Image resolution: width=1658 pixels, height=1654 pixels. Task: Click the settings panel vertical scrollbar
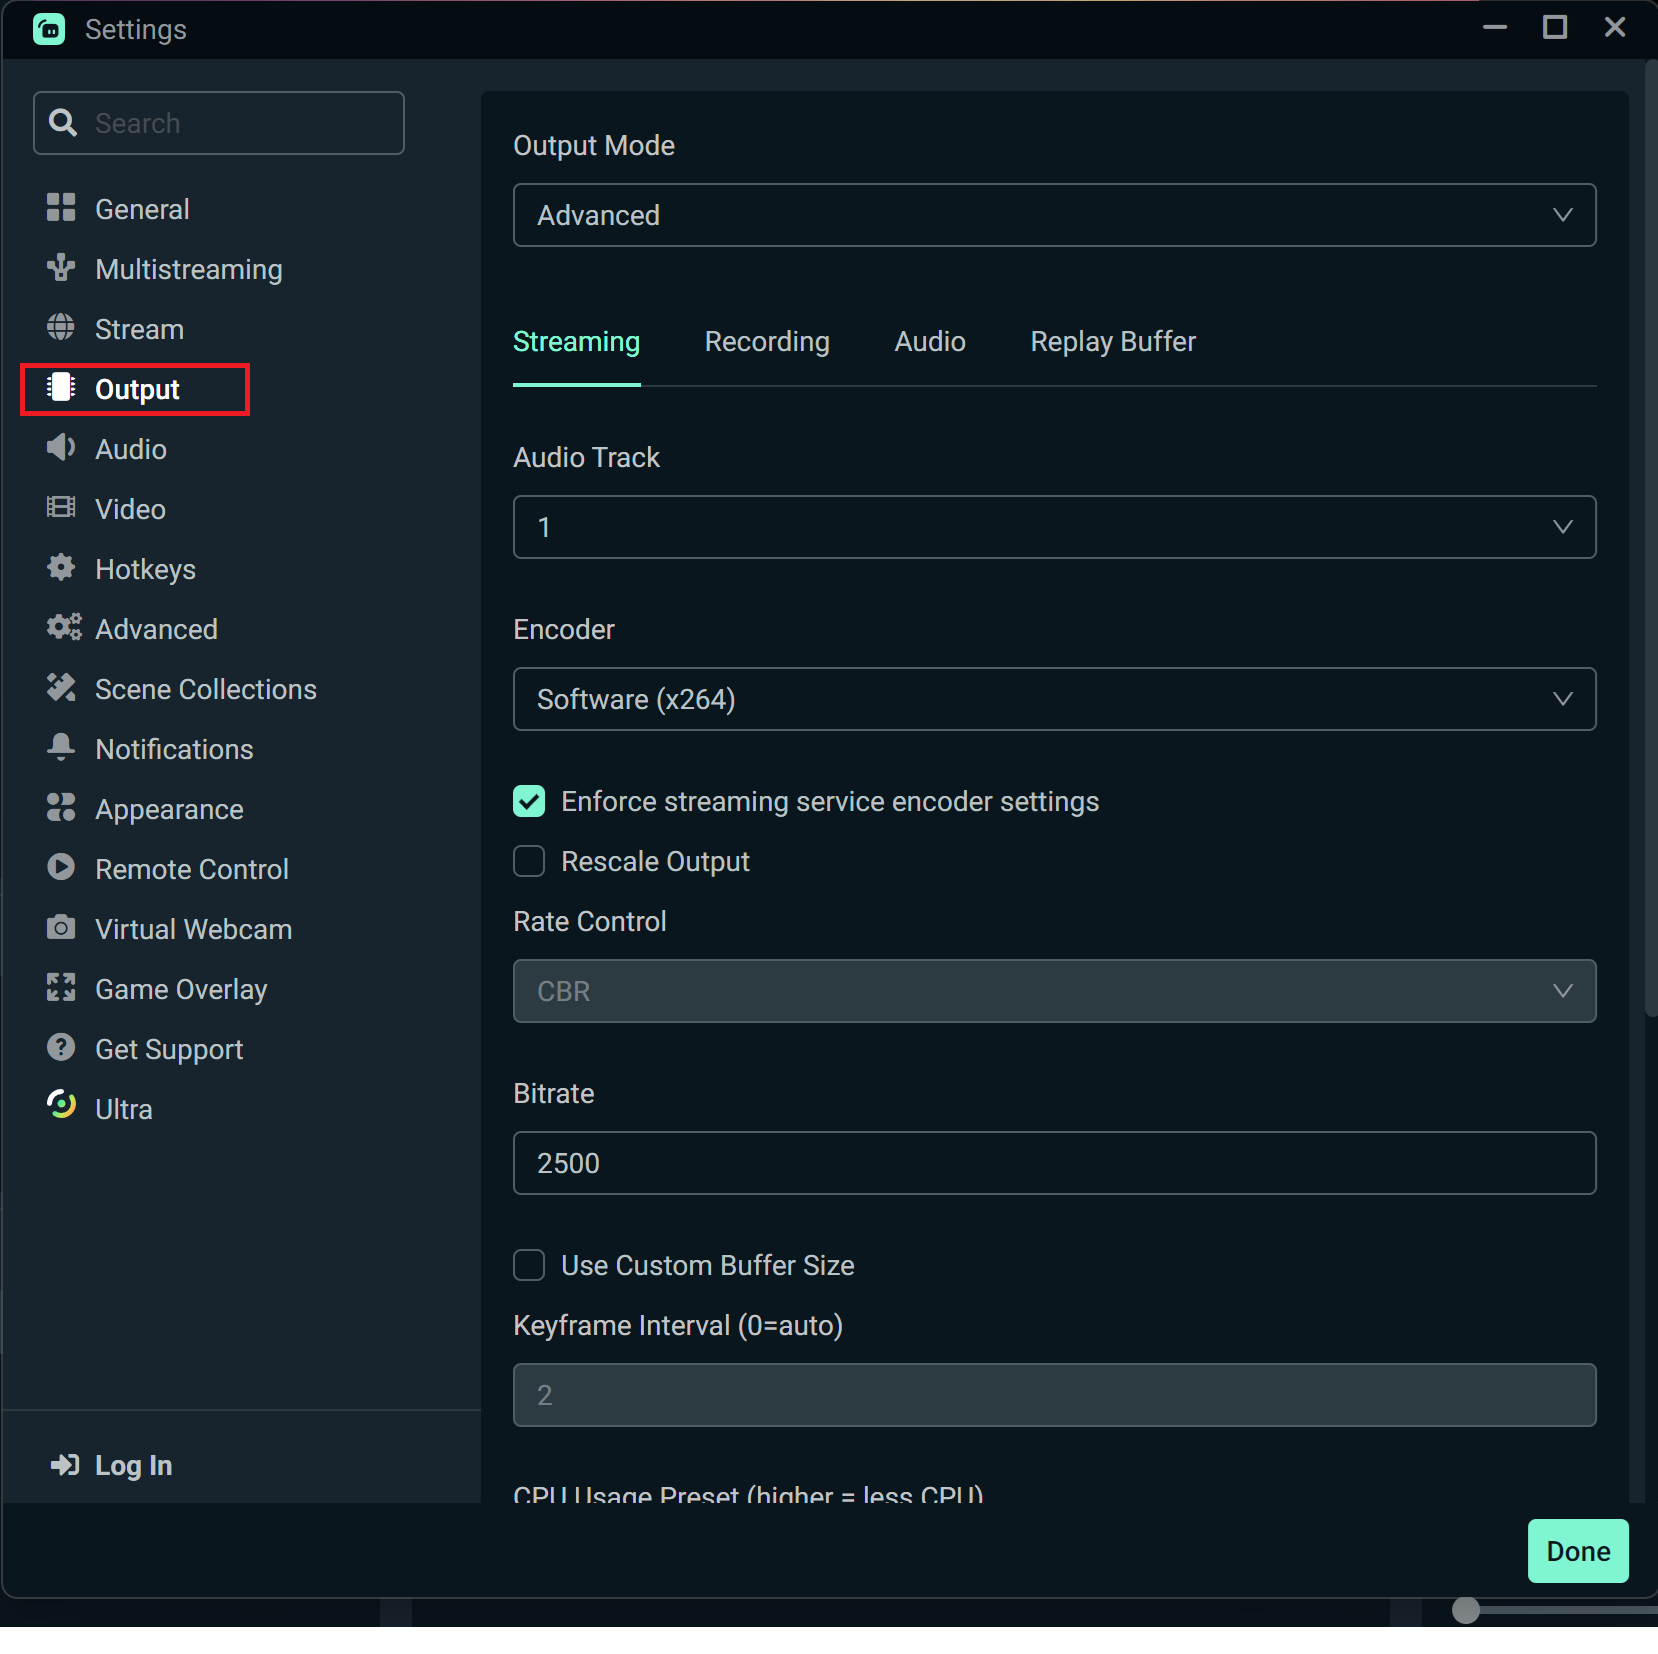coord(1650,540)
